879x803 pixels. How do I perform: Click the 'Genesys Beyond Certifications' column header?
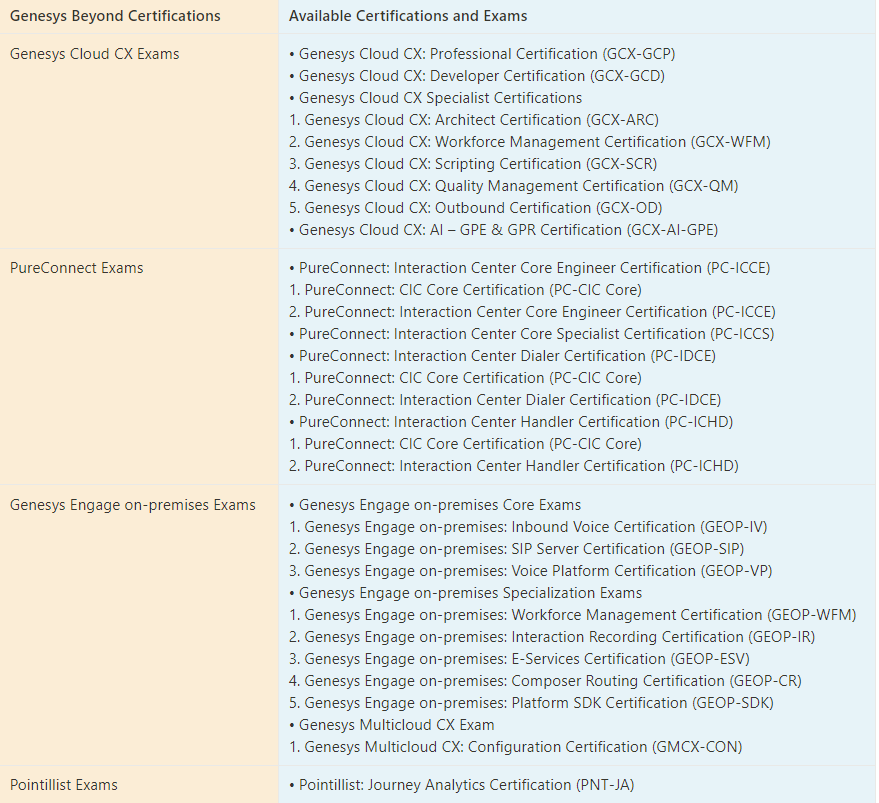point(115,16)
